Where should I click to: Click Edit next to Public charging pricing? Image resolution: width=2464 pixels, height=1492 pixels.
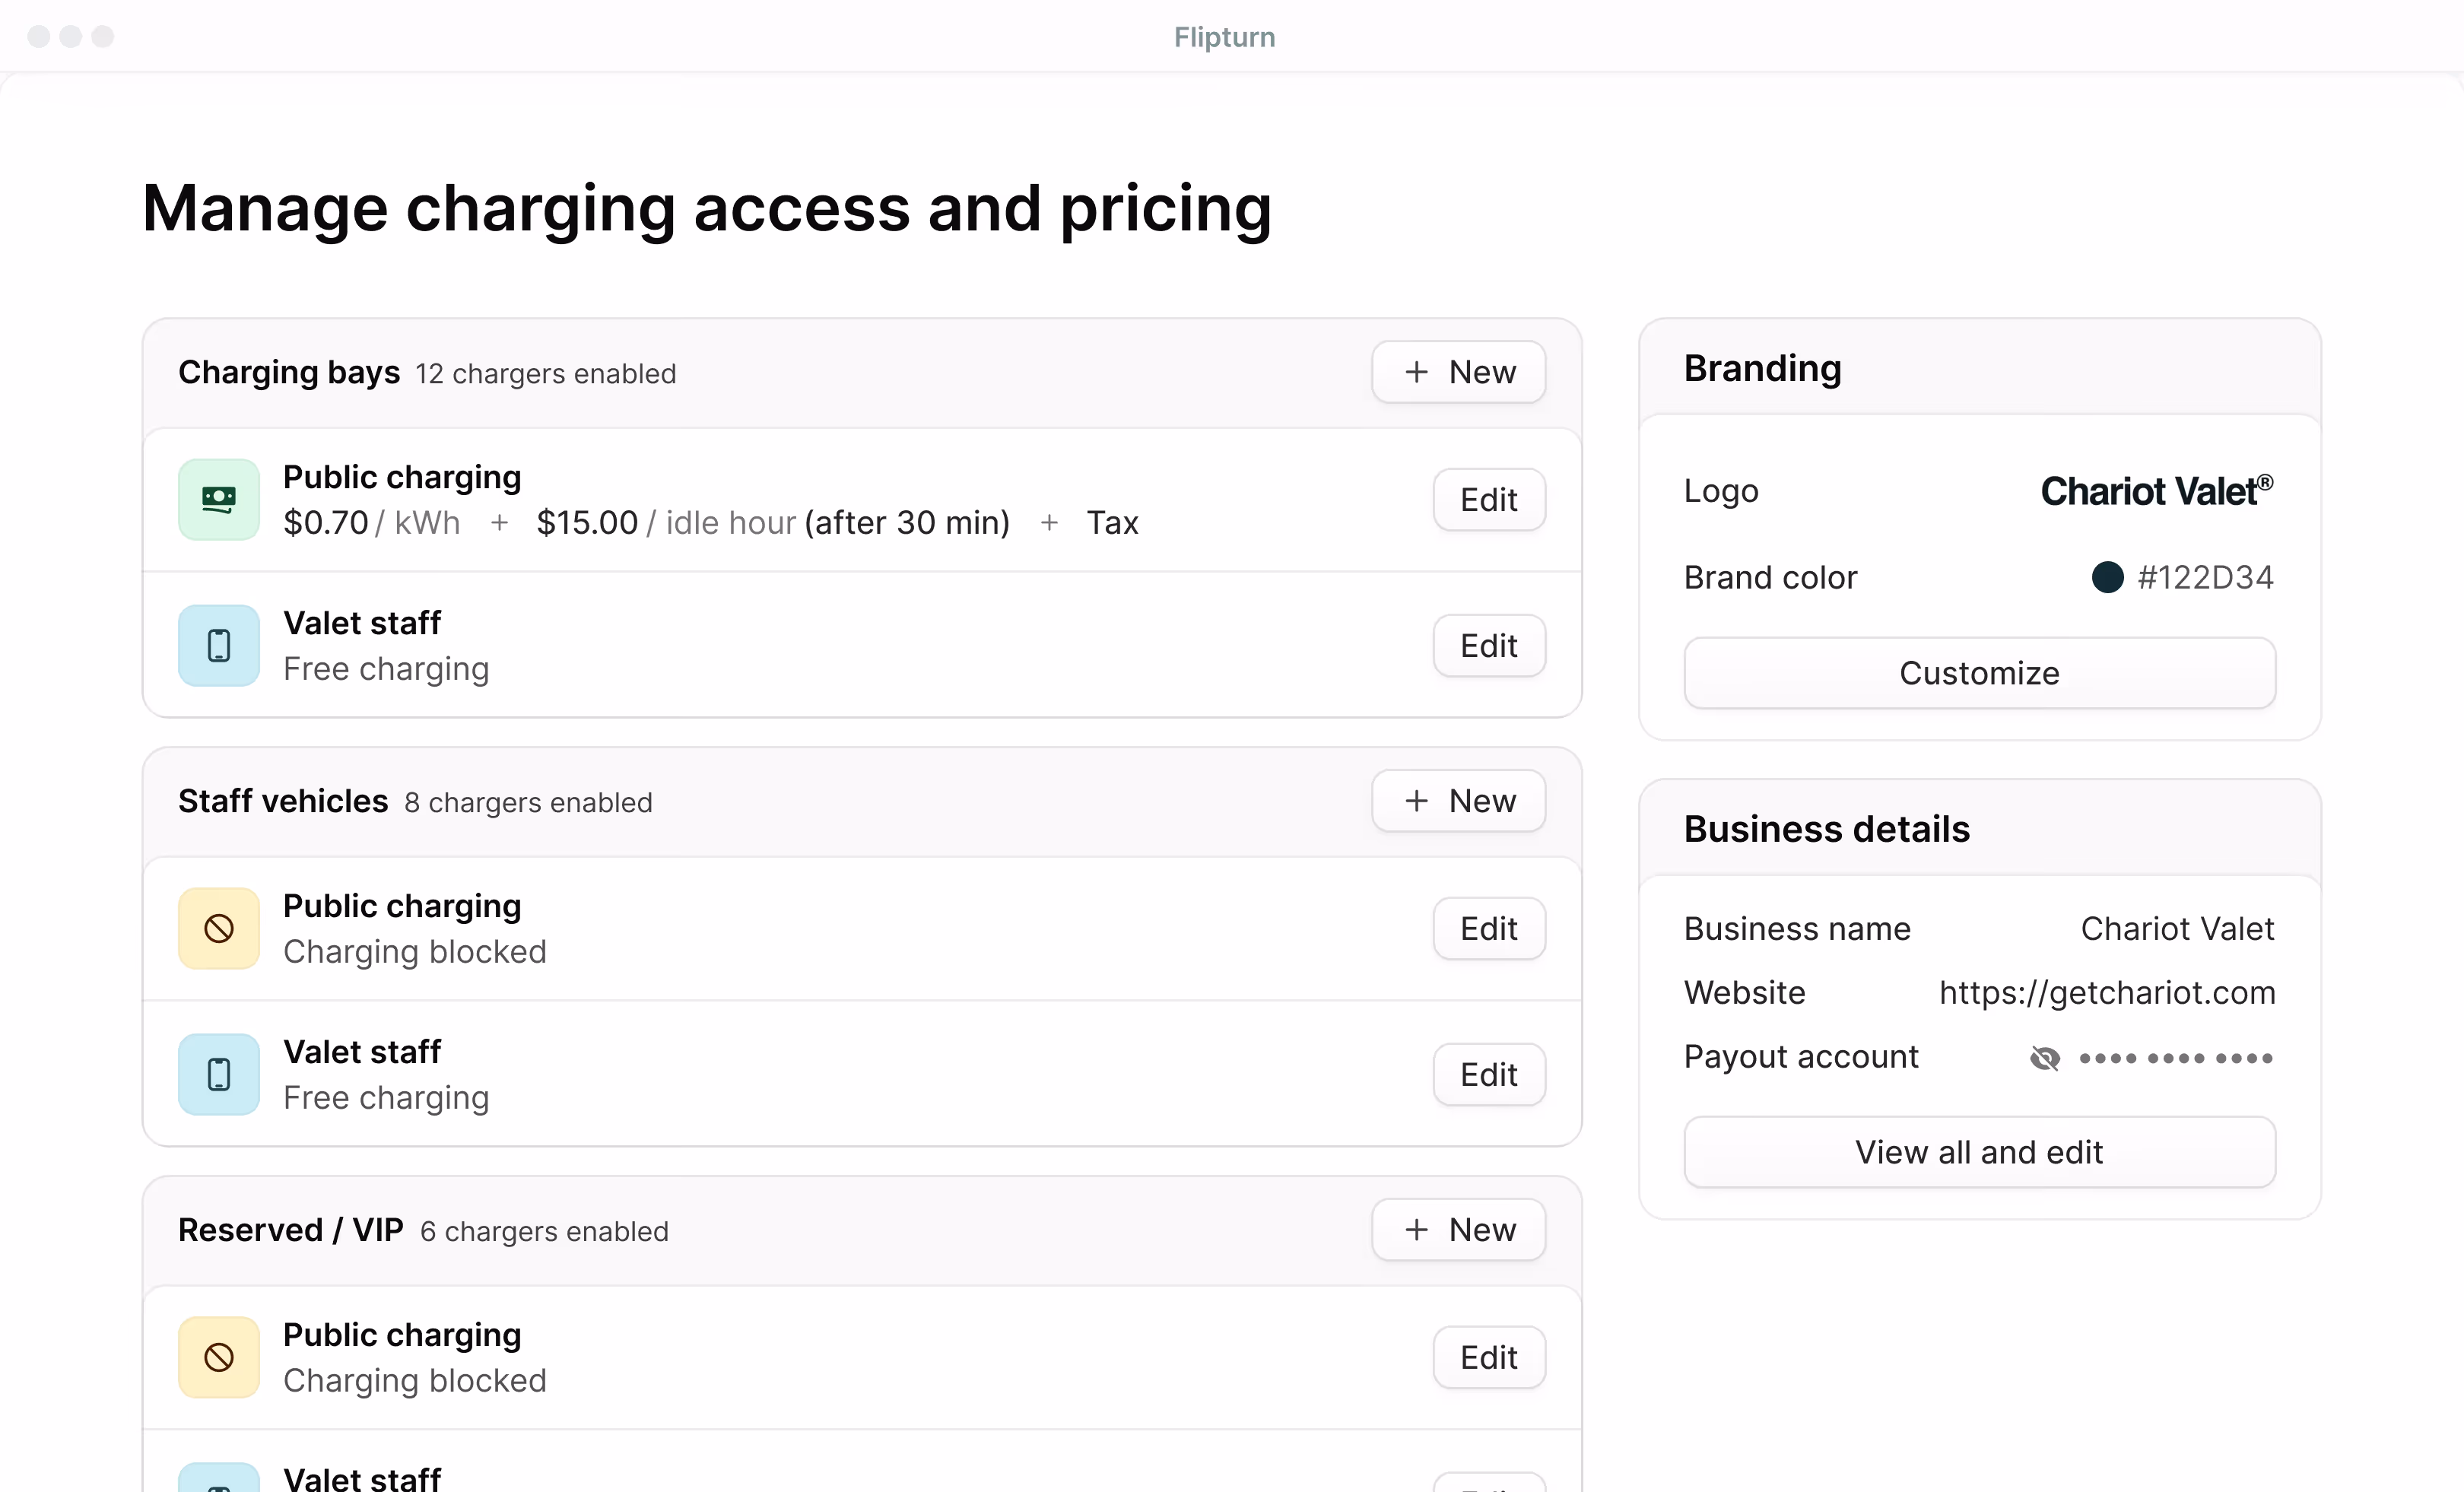[x=1488, y=499]
